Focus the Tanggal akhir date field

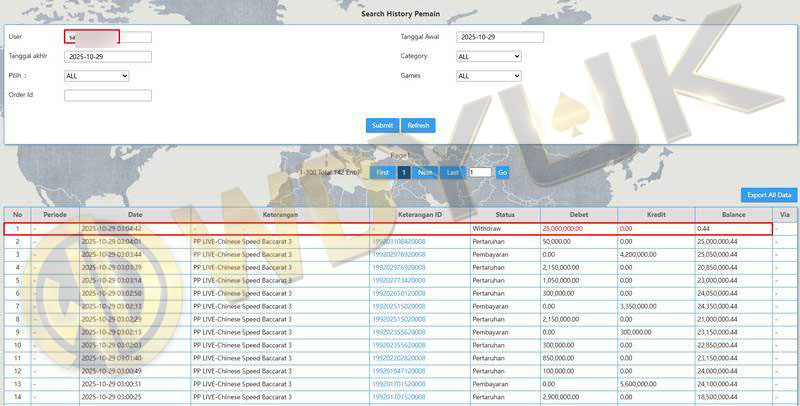(x=107, y=57)
